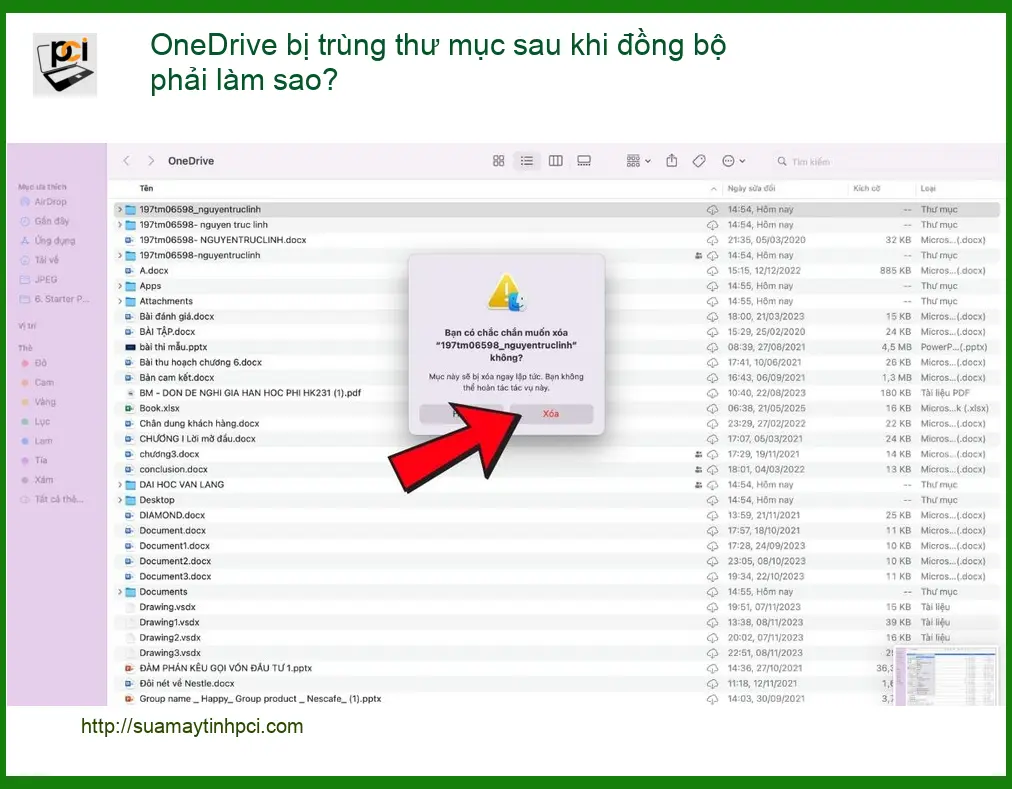The image size is (1012, 789).
Task: Click the Drawing.vsdx file icon
Action: (x=130, y=607)
